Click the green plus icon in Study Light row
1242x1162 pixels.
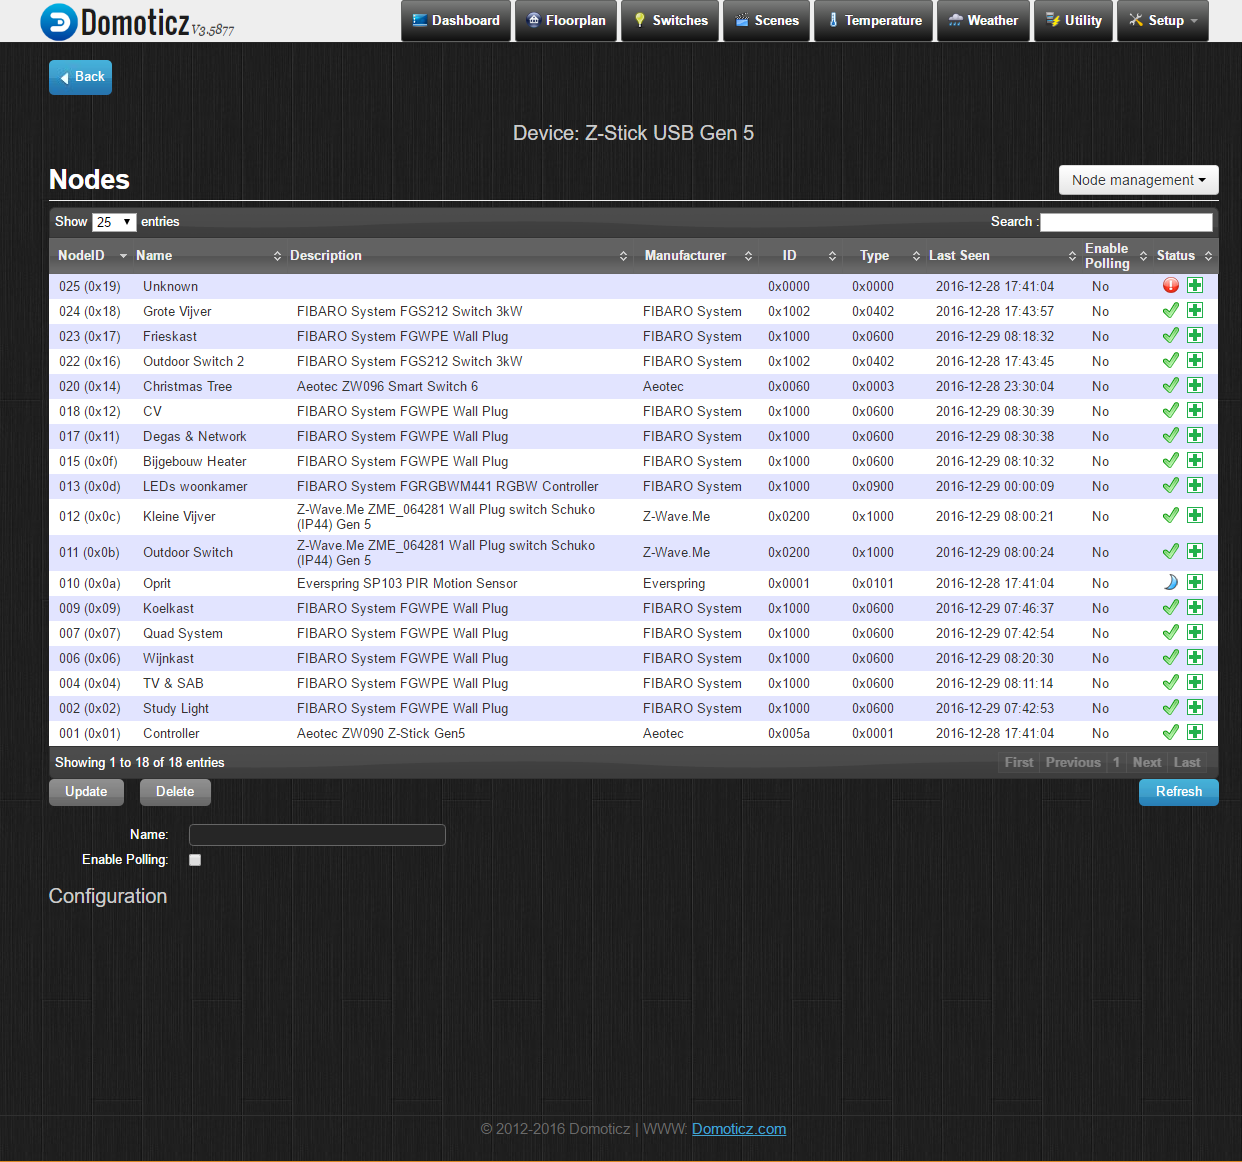pos(1195,708)
